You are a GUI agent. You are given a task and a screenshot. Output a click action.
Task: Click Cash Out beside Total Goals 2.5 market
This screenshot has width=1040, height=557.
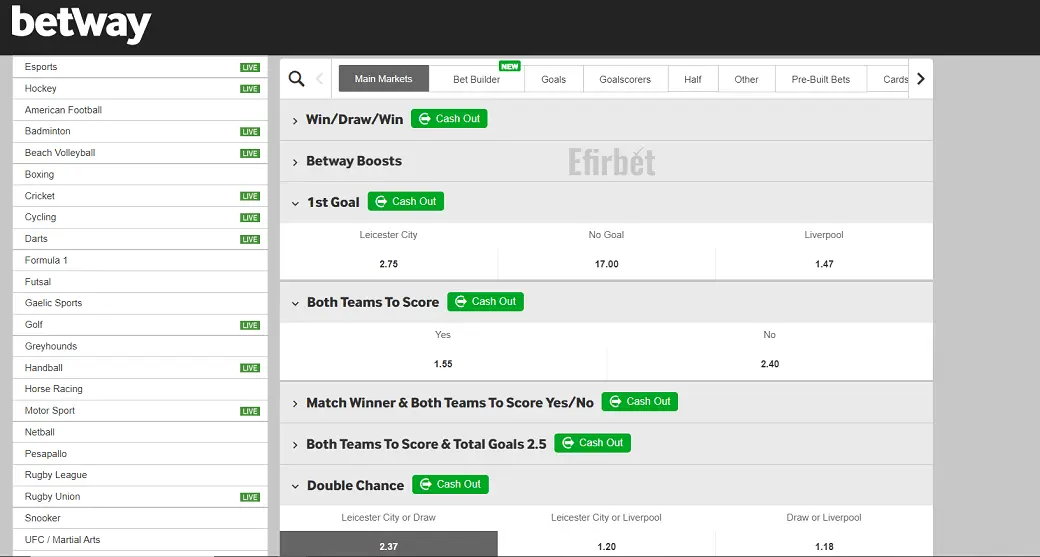[x=593, y=443]
